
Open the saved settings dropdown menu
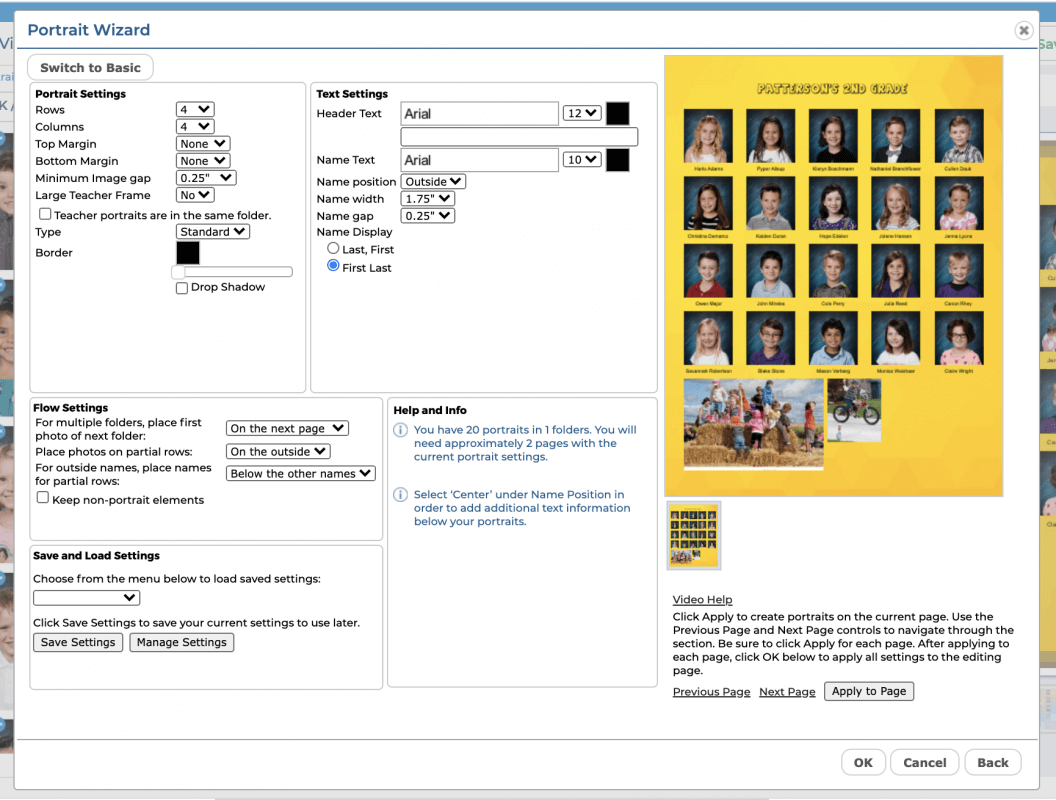86,598
